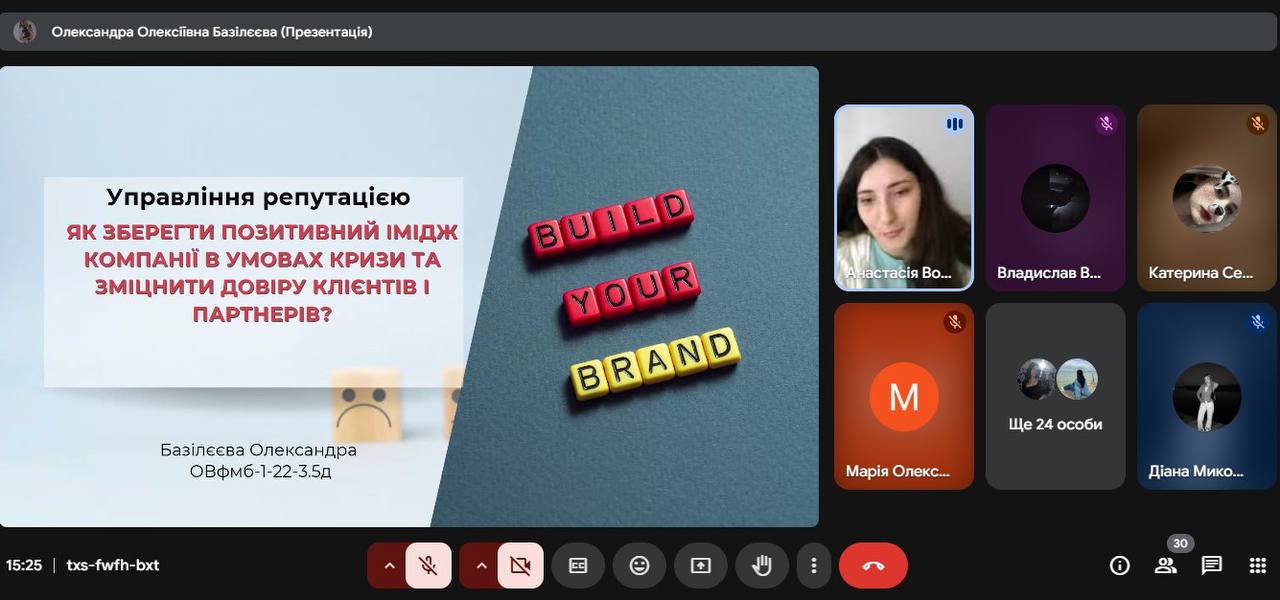The image size is (1280, 600).
Task: Click the name label 'Анастасія Во...'
Action: coord(899,272)
